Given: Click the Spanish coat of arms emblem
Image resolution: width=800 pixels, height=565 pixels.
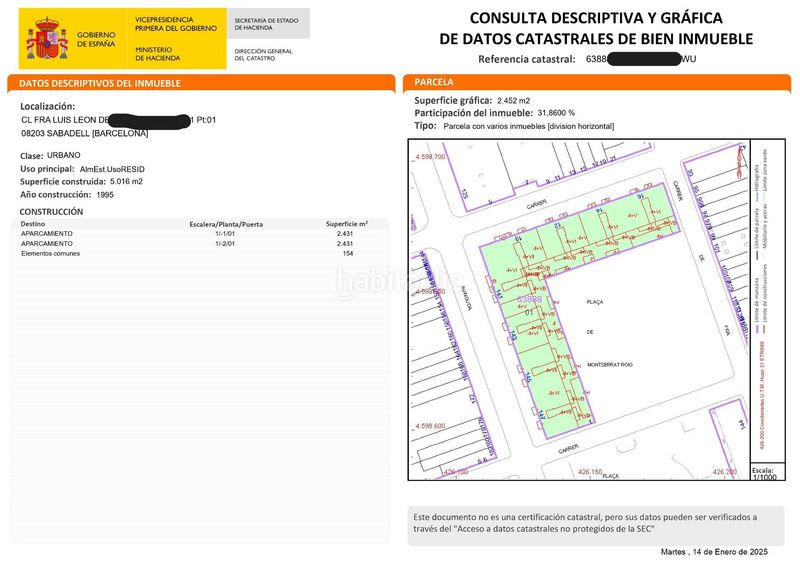Looking at the screenshot, I should click(x=47, y=38).
